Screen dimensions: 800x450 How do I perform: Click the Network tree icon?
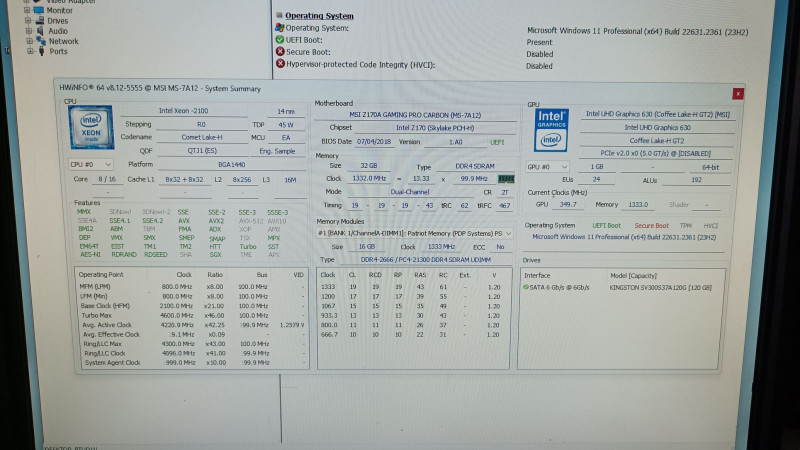click(41, 41)
